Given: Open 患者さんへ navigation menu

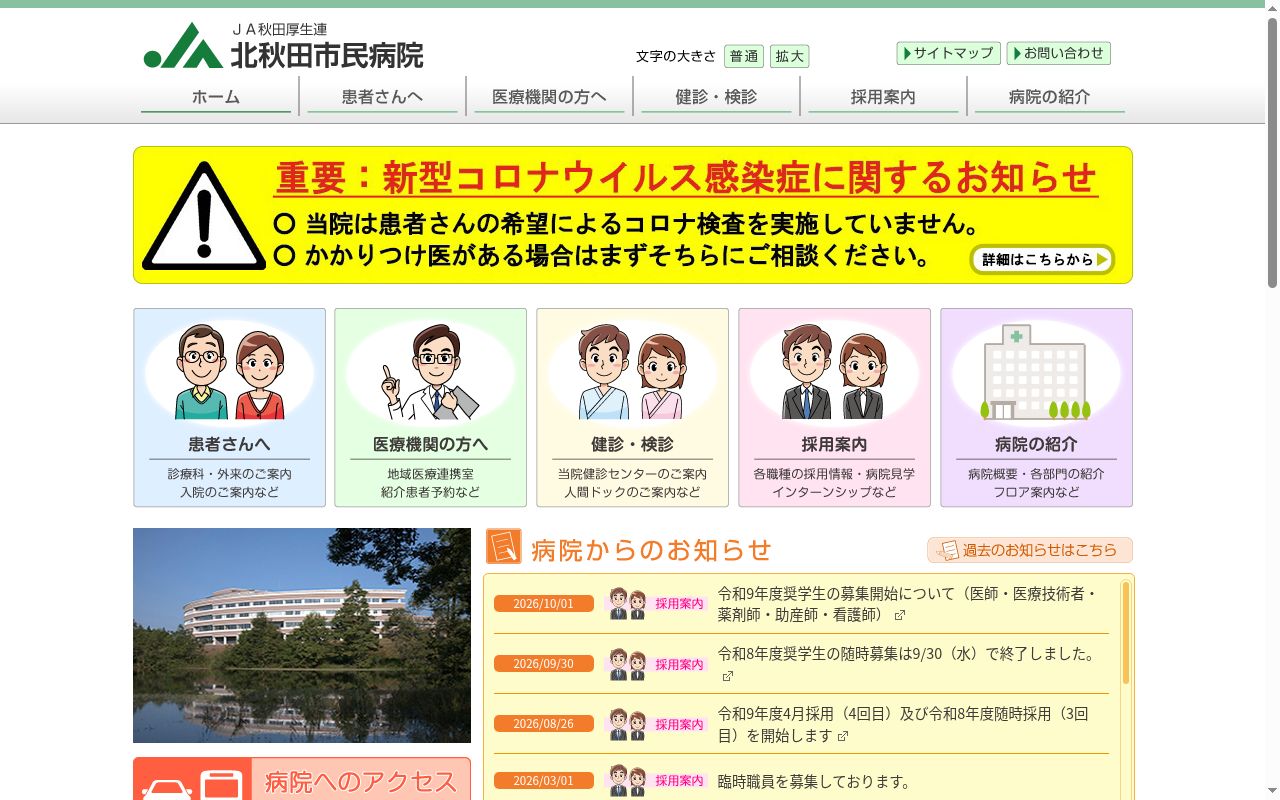Looking at the screenshot, I should point(383,97).
